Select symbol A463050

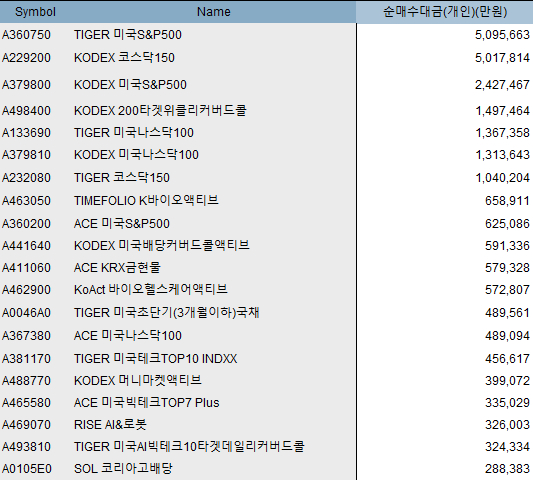[26, 201]
